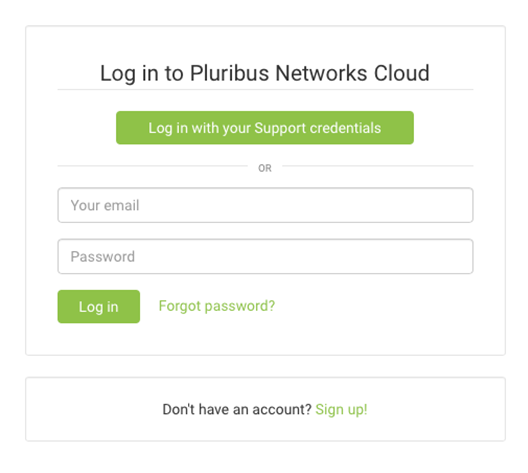The width and height of the screenshot is (528, 473).
Task: Click the Your email placeholder text
Action: click(105, 205)
